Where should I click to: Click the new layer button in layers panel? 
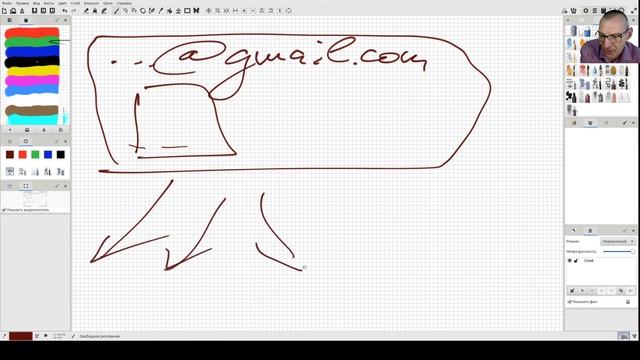click(x=572, y=291)
